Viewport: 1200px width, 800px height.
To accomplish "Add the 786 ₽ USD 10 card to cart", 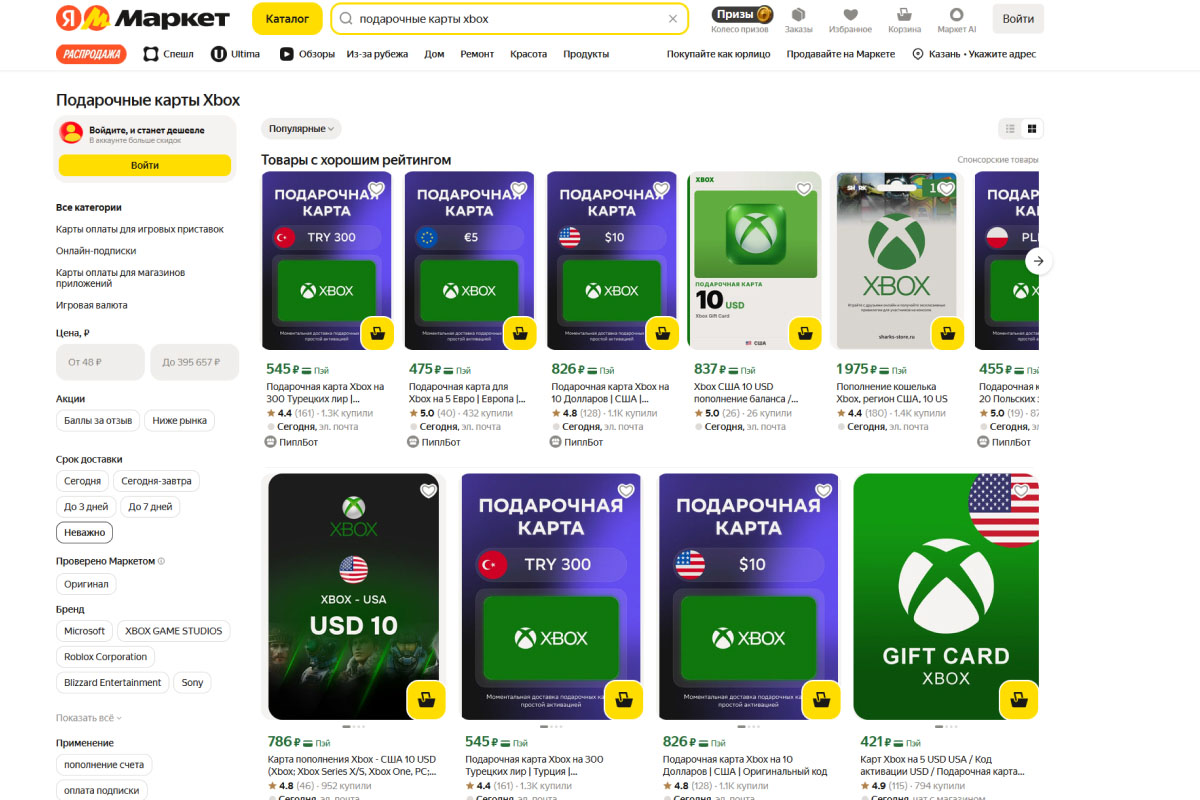I will 425,700.
